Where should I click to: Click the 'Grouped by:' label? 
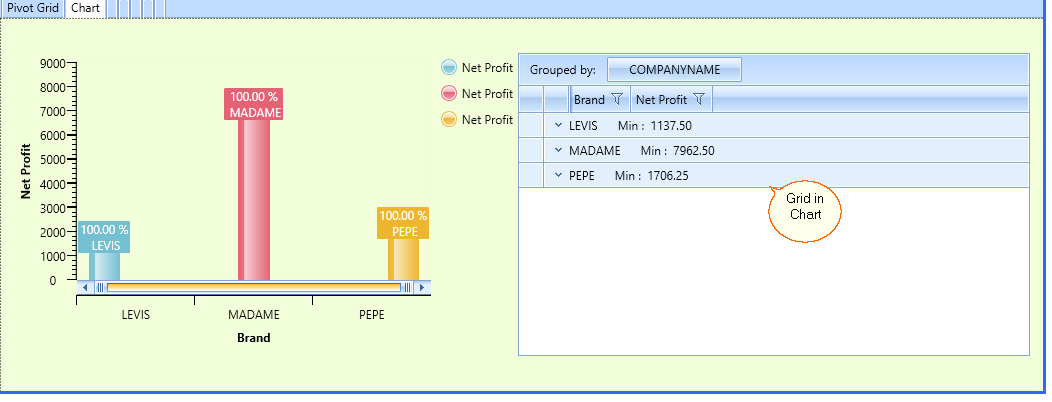point(563,70)
